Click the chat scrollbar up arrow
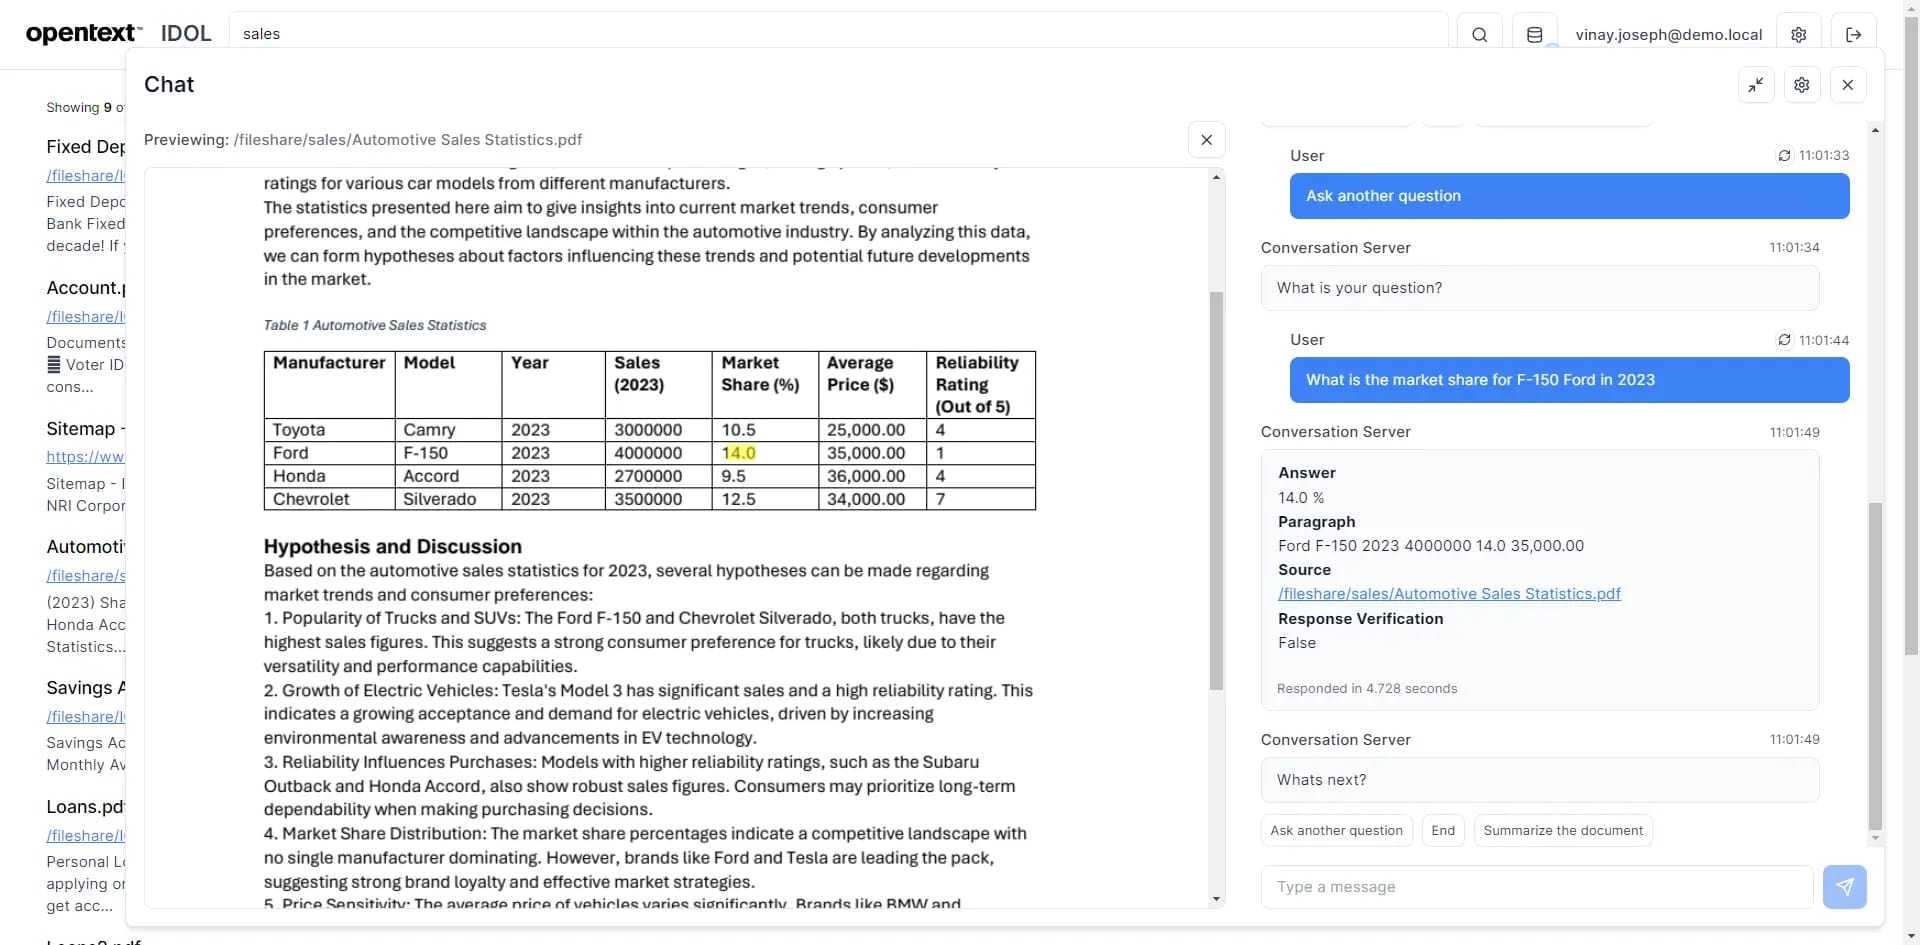 1875,130
